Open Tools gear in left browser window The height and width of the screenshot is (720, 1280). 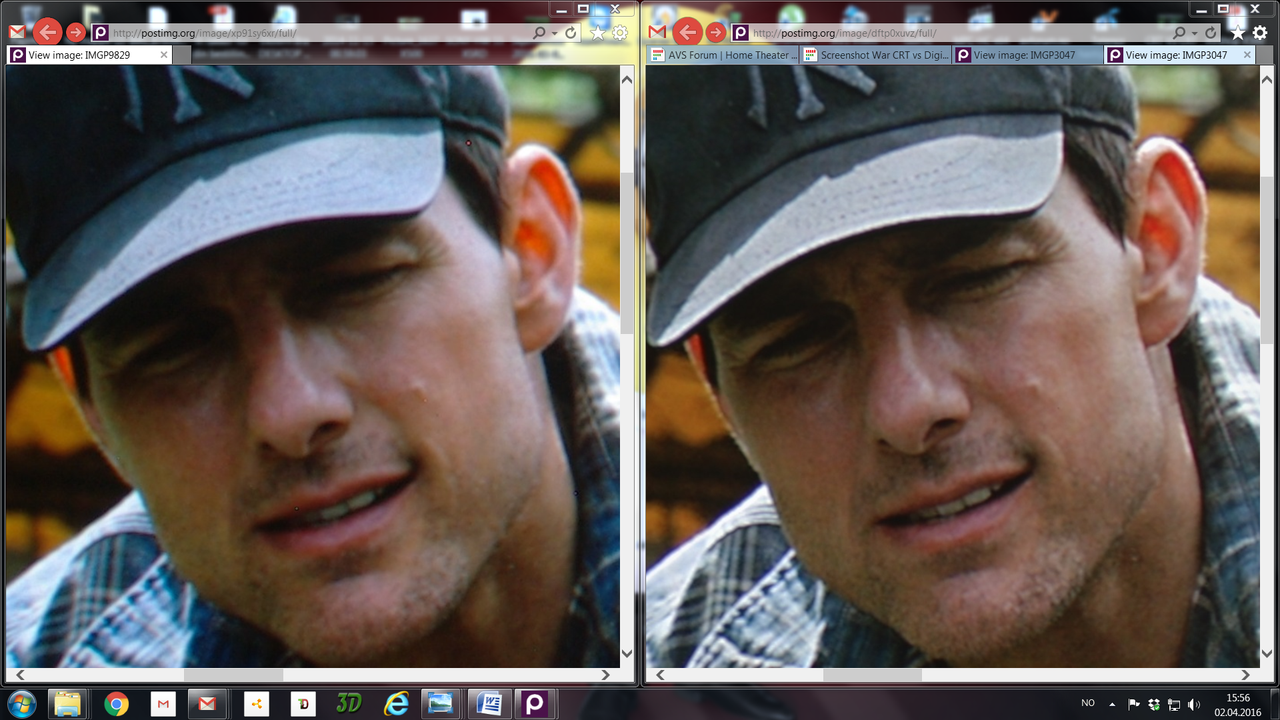click(620, 33)
